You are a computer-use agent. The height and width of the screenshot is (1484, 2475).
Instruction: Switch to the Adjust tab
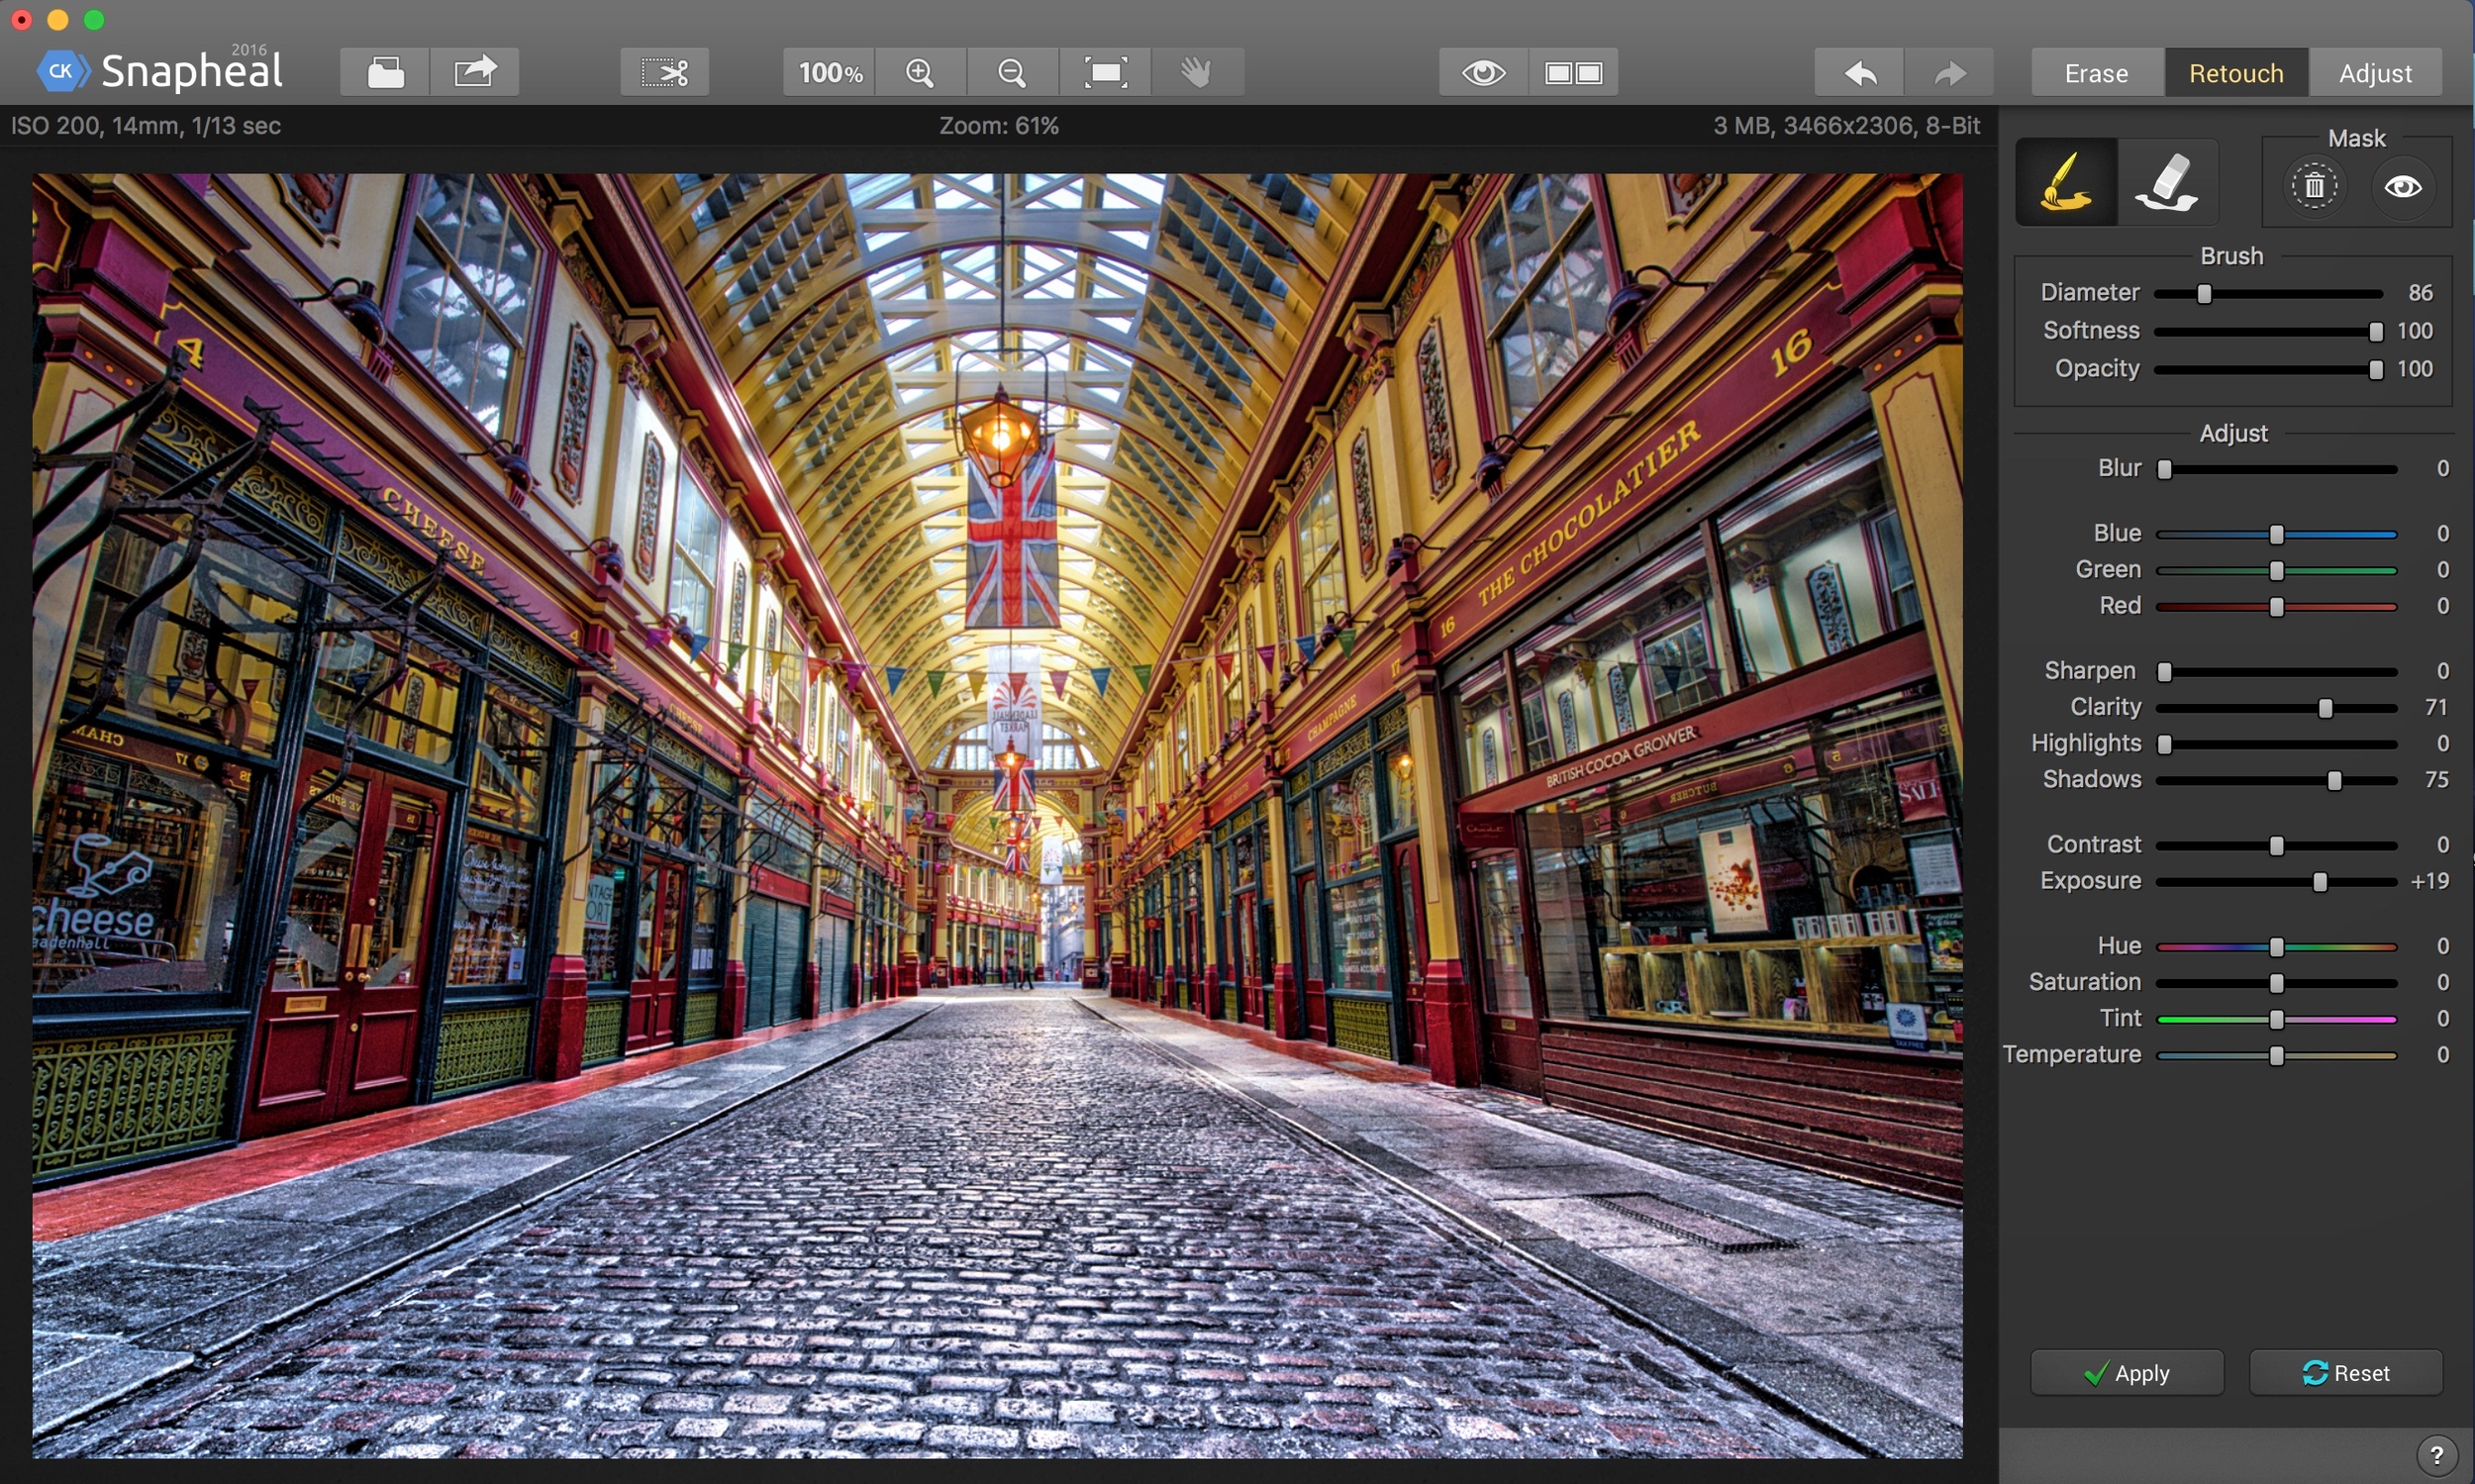2376,73
